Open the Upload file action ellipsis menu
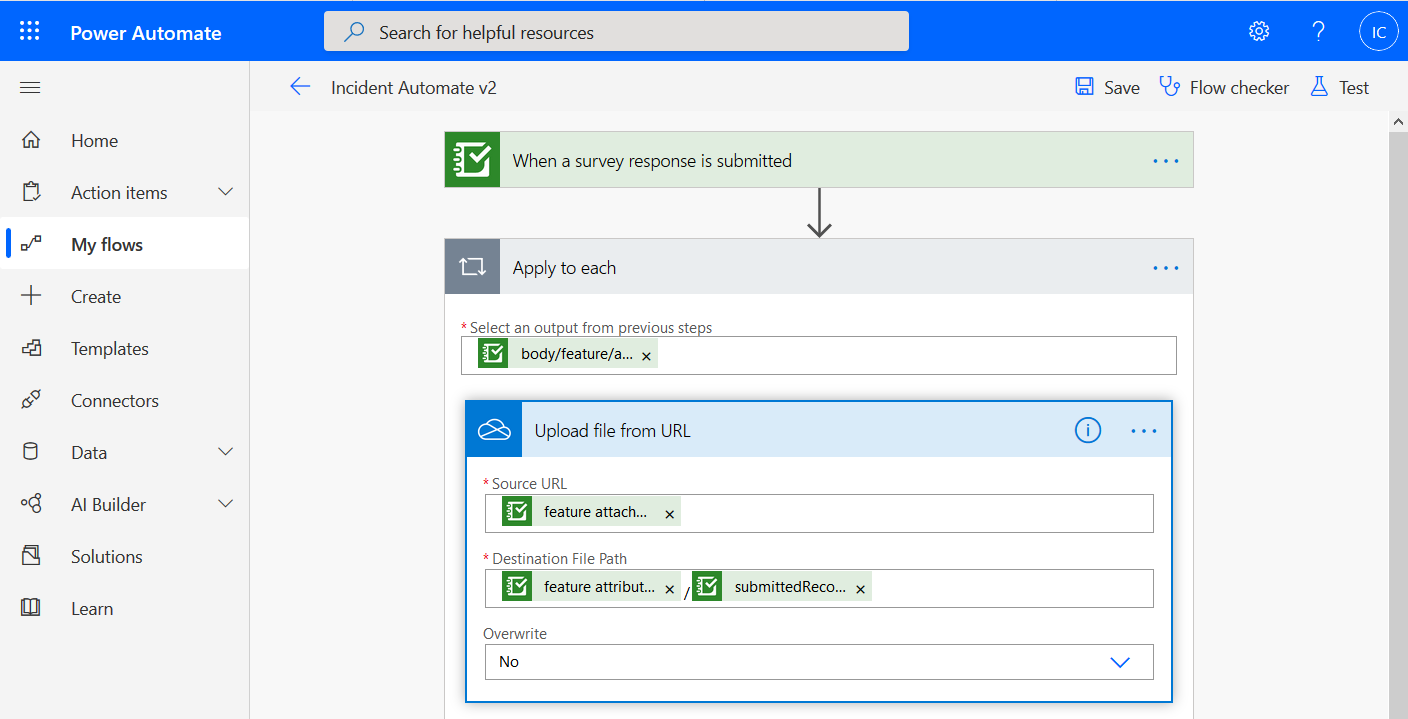 (x=1143, y=430)
